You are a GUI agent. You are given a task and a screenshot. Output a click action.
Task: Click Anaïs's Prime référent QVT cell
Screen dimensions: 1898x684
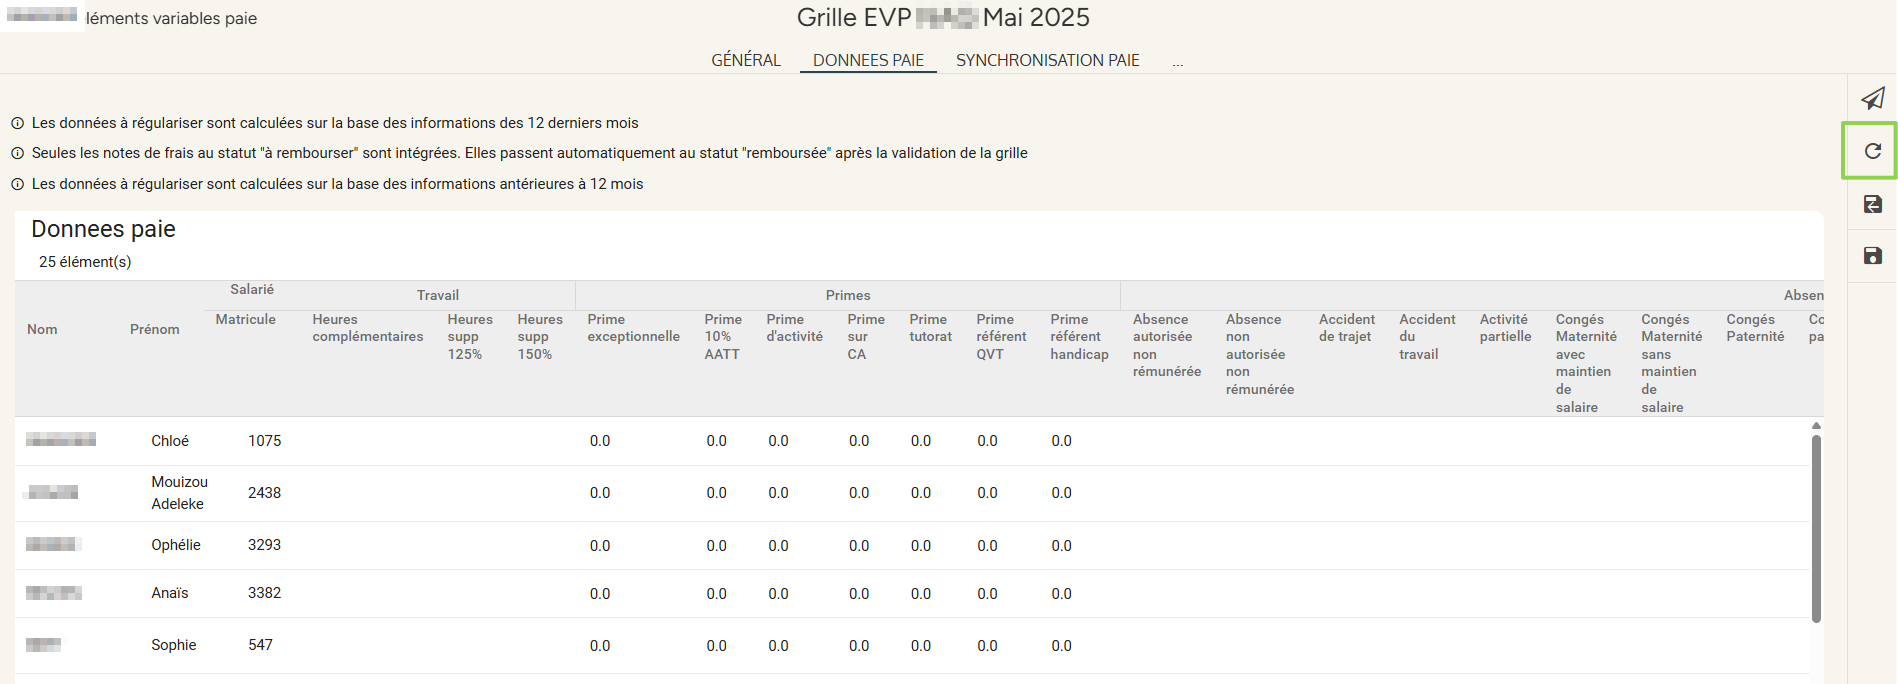pos(987,594)
